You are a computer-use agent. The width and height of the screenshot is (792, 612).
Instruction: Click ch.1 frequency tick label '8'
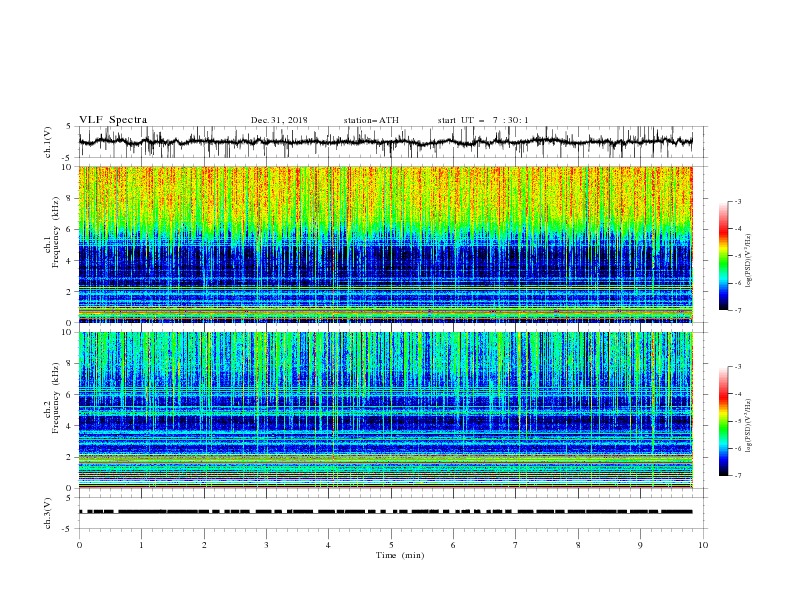pos(69,198)
